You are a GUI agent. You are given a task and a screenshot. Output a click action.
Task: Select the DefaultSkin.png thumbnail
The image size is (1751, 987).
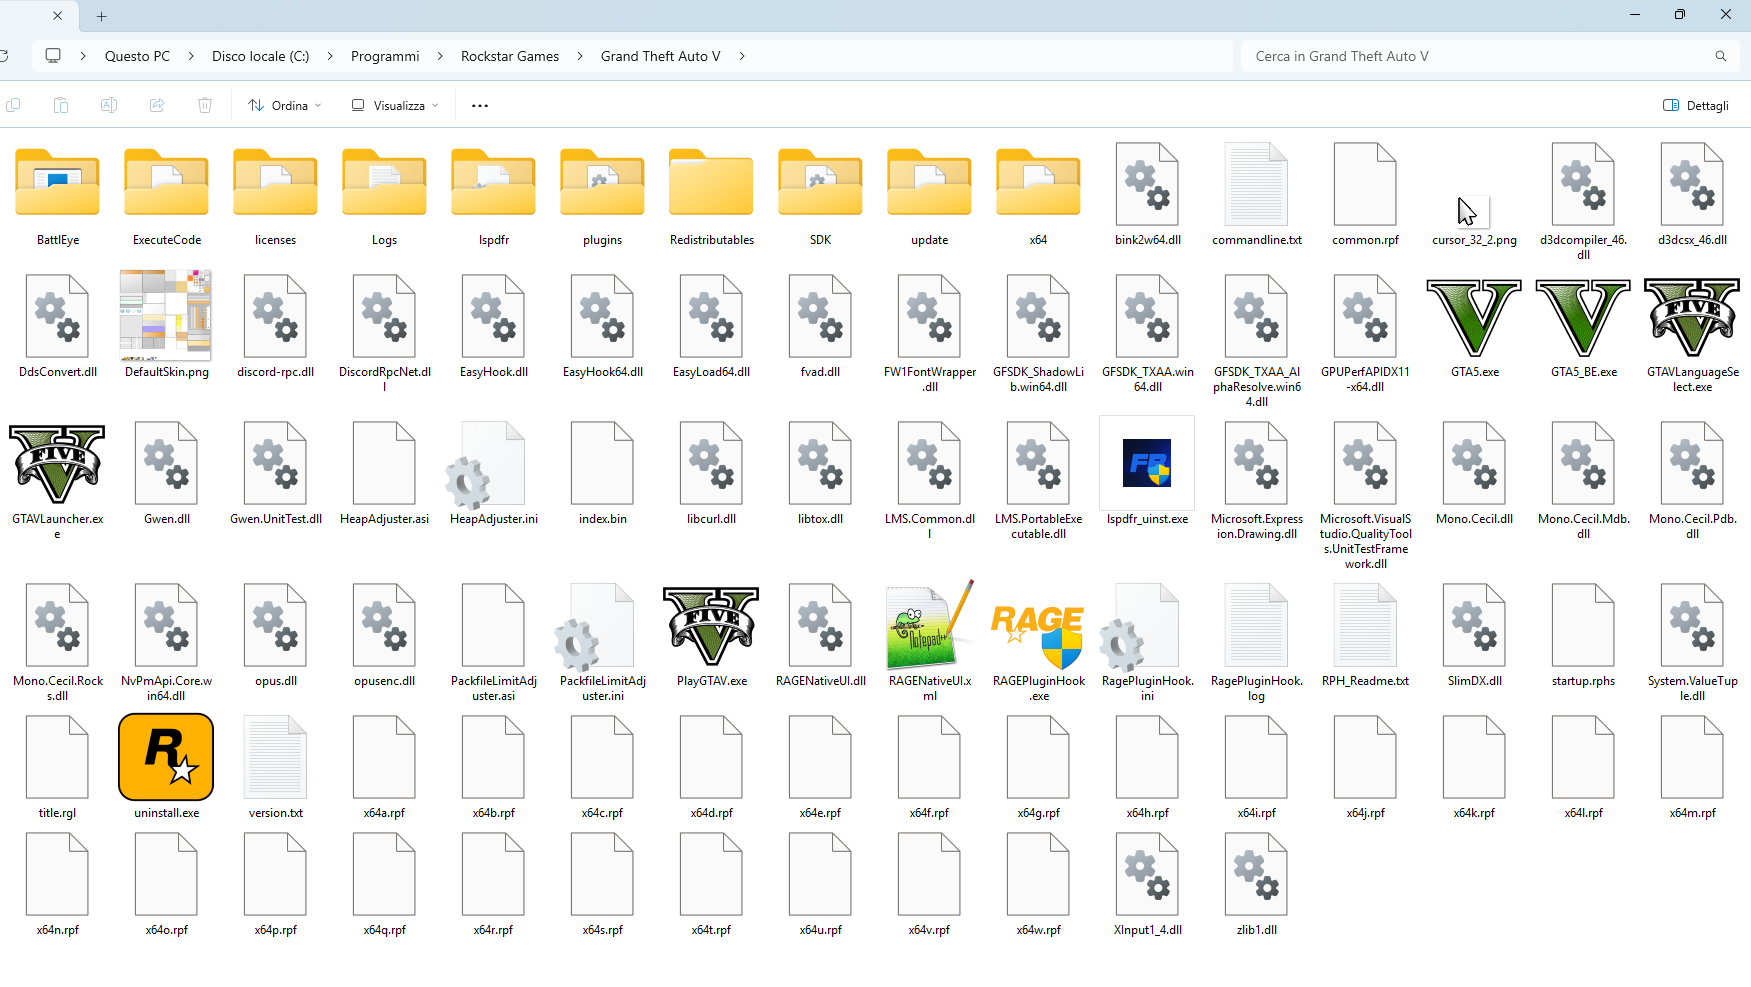[166, 315]
